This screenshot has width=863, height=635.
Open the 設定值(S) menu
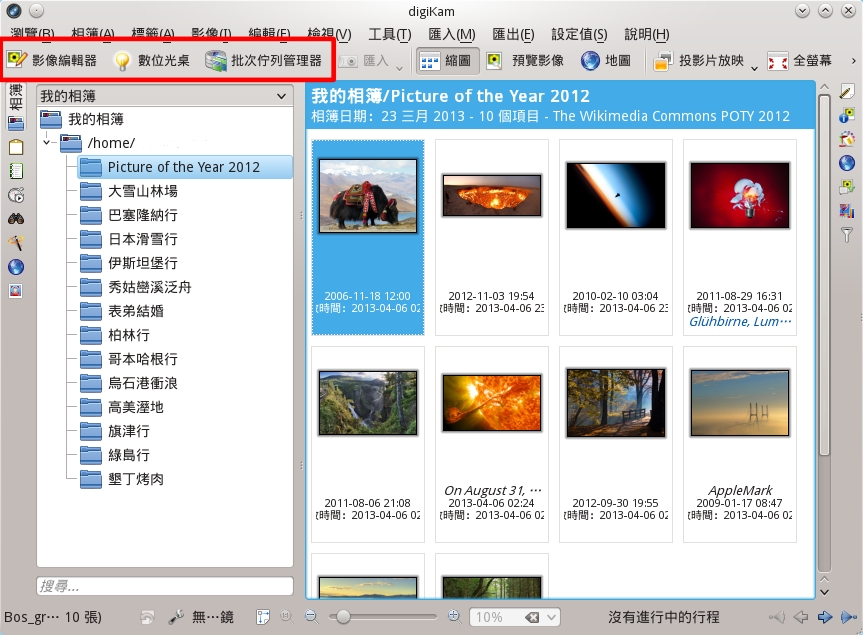tap(580, 35)
